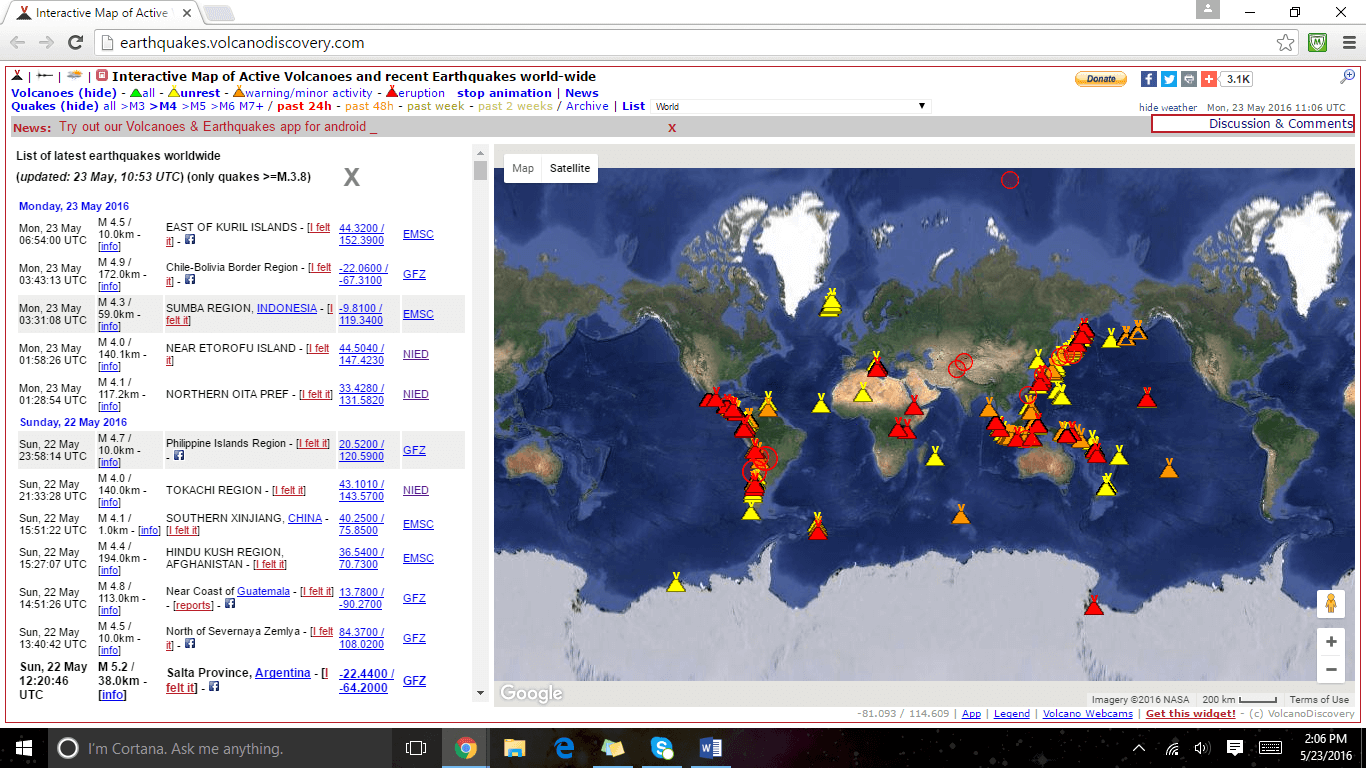Click the print share icon
This screenshot has width=1366, height=768.
tap(1188, 79)
